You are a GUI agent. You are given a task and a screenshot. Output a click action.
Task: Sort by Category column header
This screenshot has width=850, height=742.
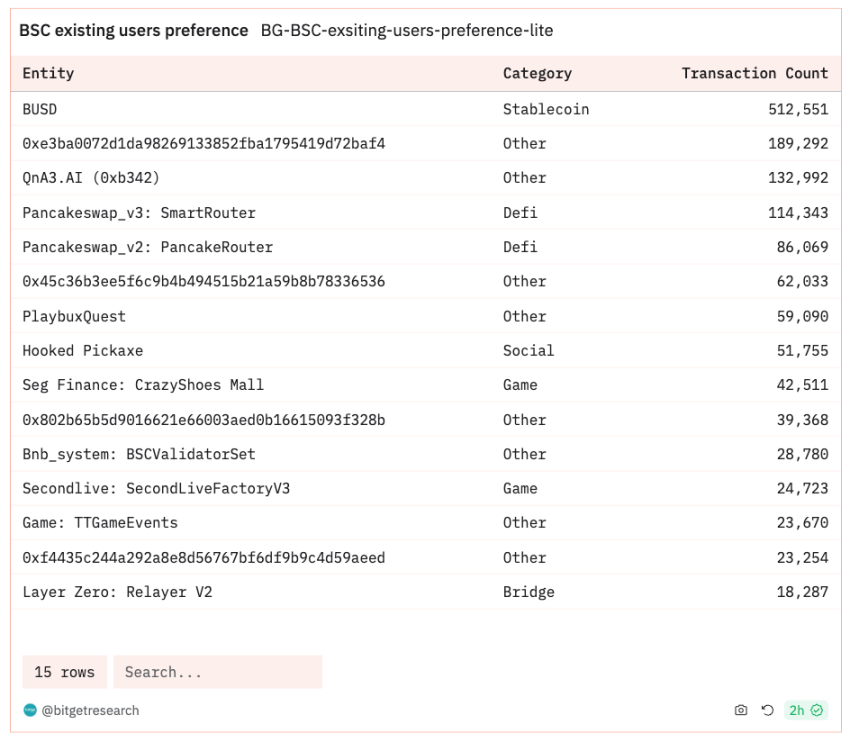(x=537, y=73)
